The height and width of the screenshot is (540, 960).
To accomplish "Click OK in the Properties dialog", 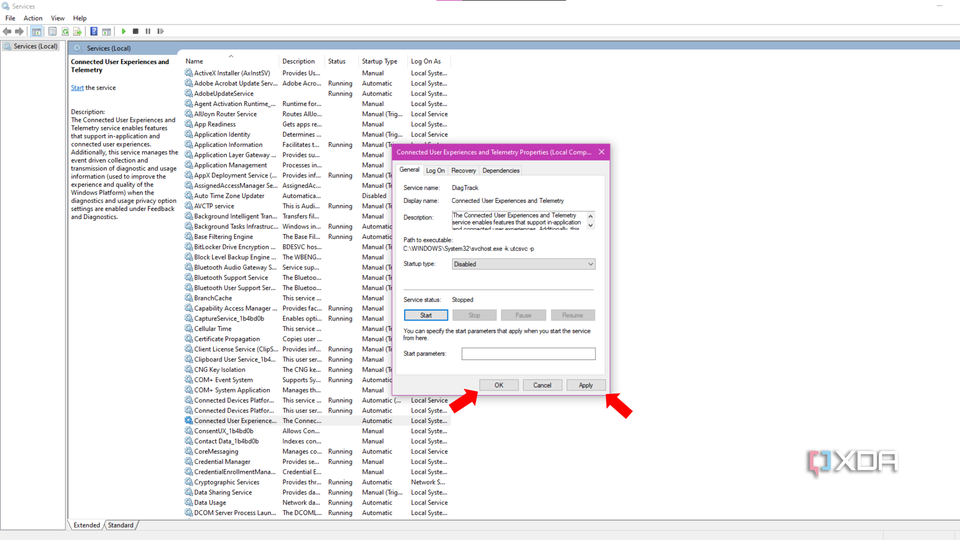I will coord(499,385).
